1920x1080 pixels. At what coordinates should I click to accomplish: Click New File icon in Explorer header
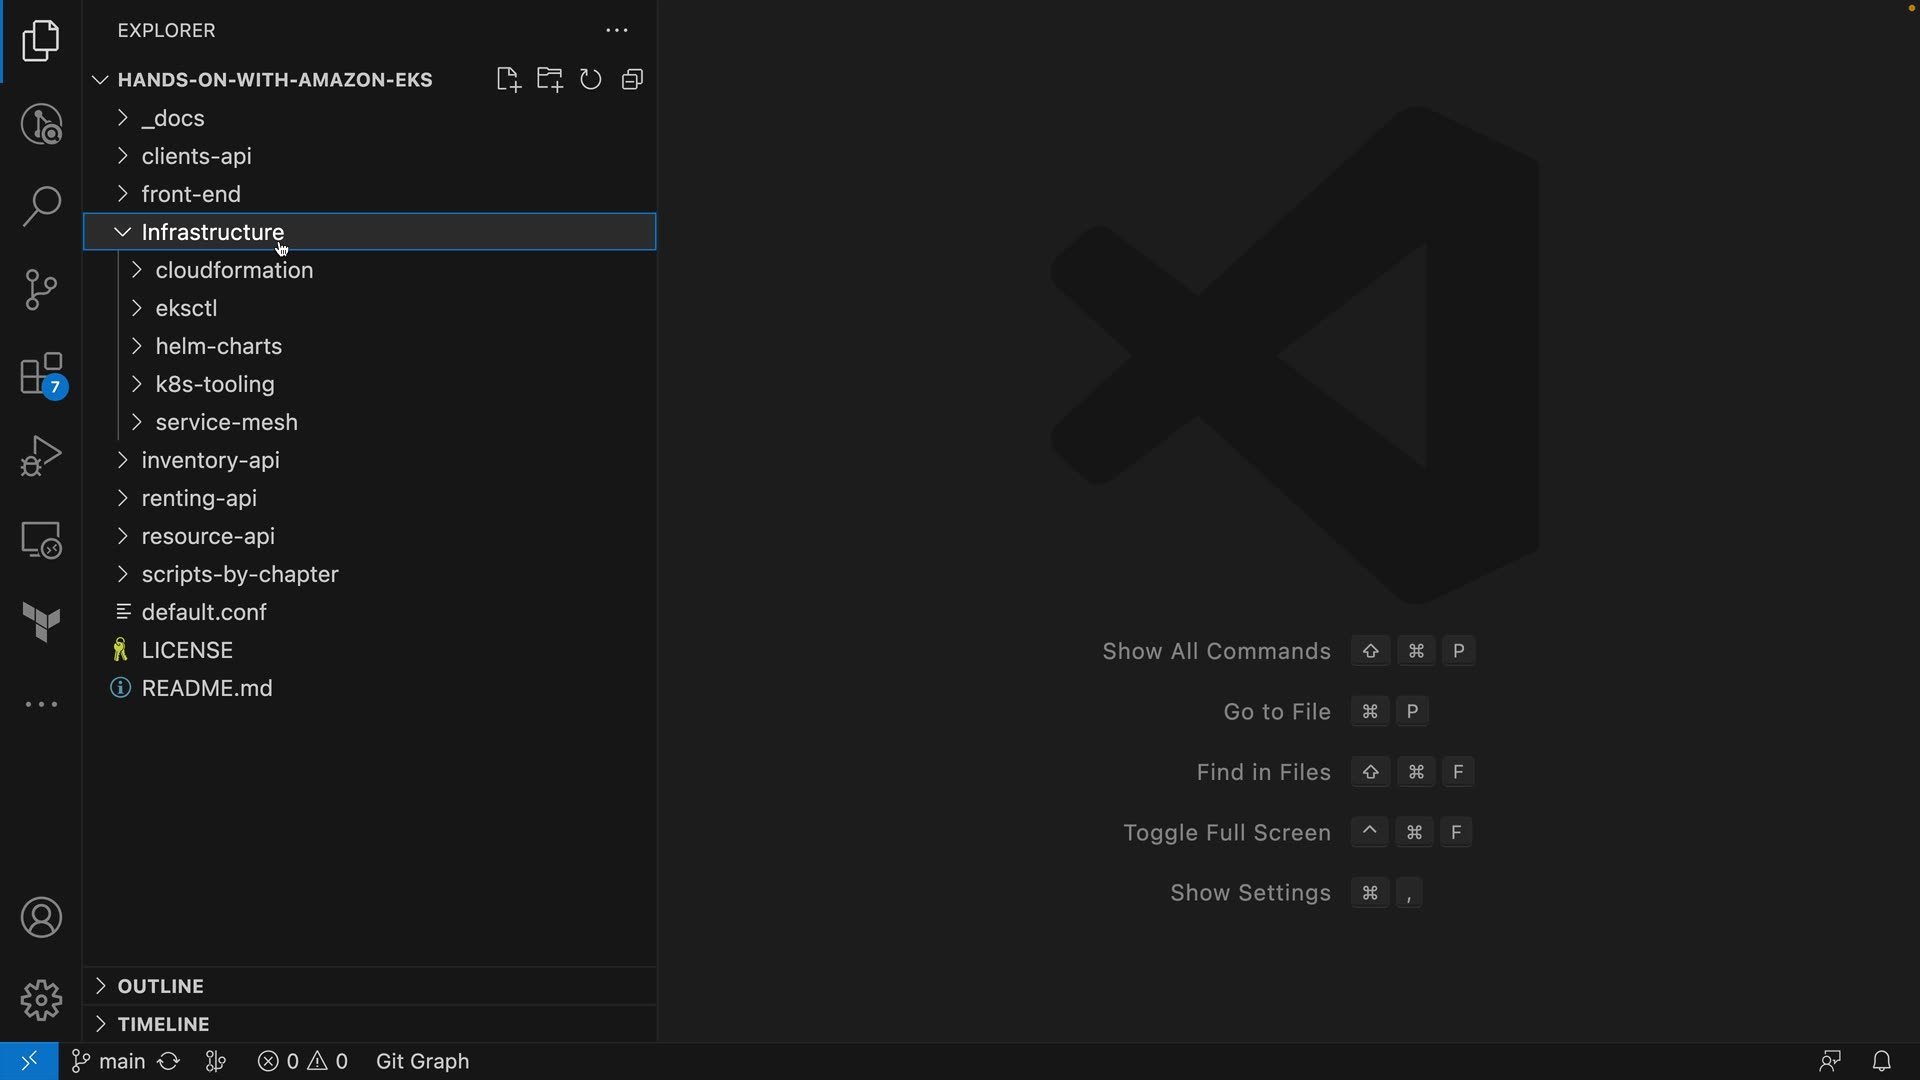click(x=508, y=80)
